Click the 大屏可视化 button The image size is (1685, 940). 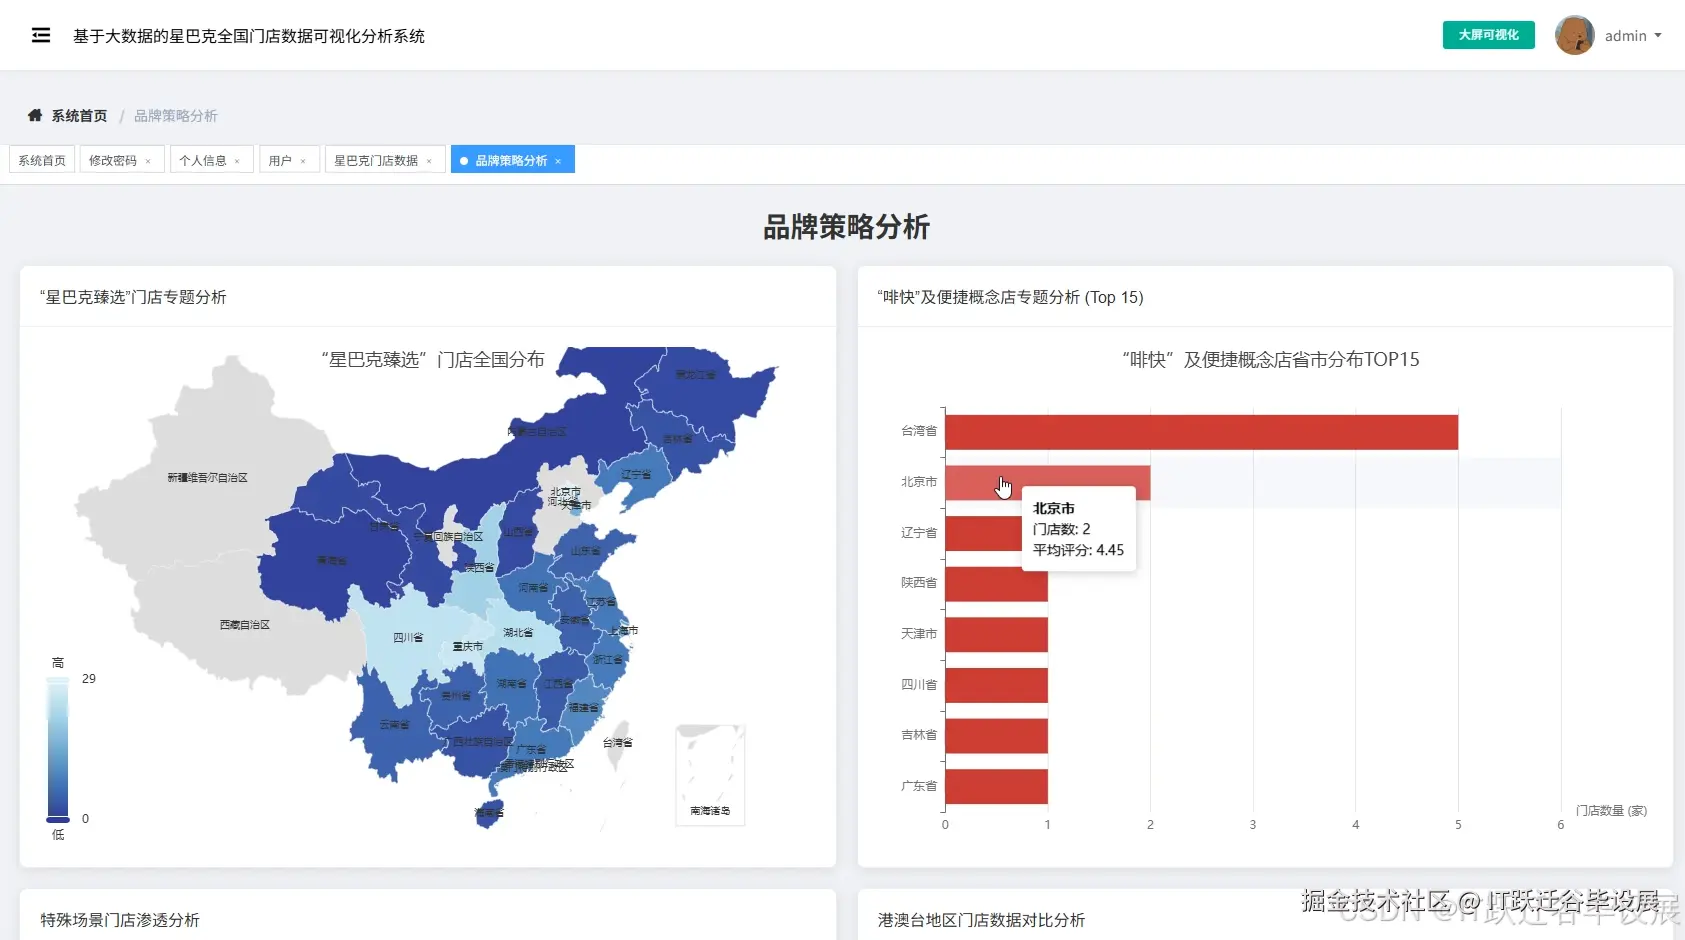coord(1487,34)
